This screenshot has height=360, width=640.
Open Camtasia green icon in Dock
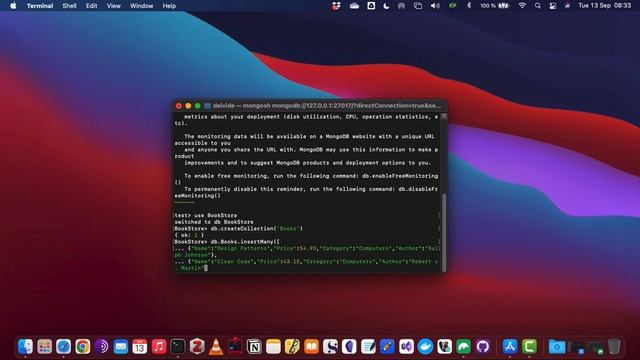(529, 347)
